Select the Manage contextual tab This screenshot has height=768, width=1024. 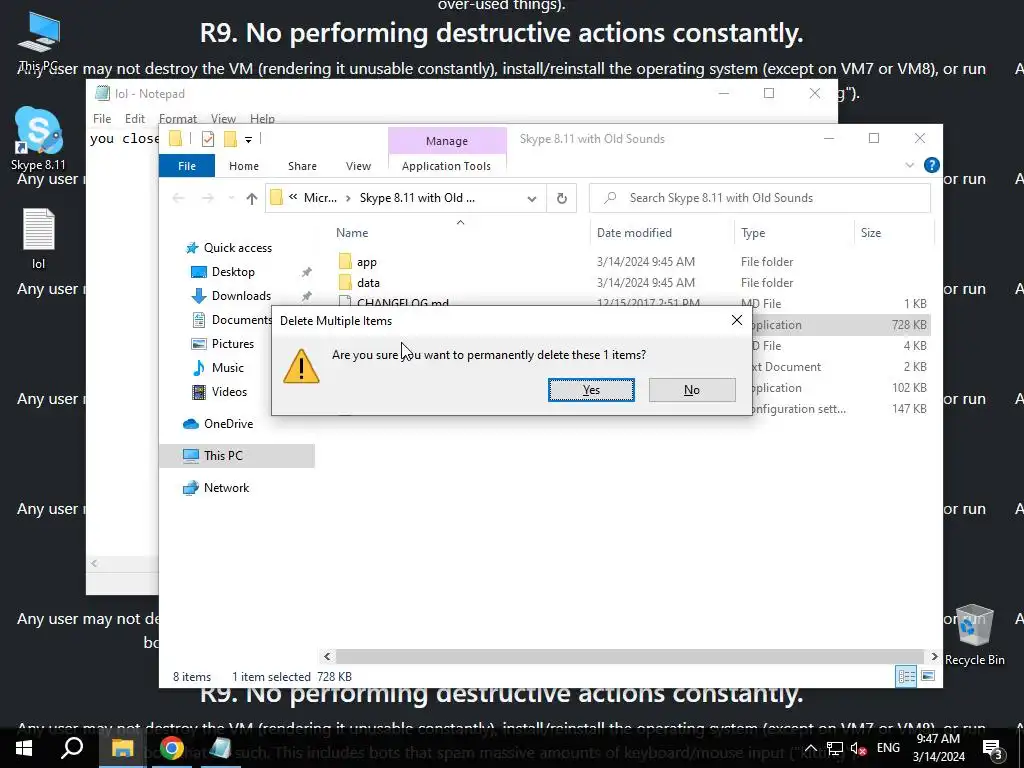[x=447, y=140]
